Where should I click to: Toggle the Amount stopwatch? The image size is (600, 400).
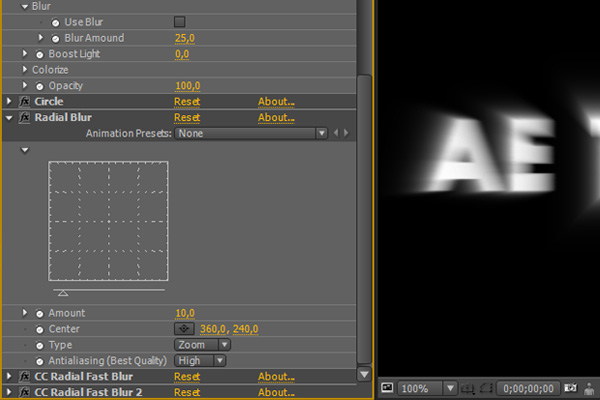[x=39, y=314]
